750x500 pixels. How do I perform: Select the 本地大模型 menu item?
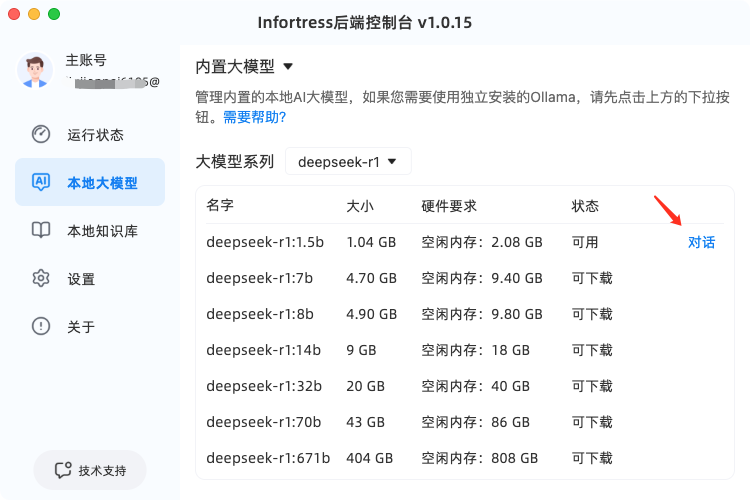[90, 182]
